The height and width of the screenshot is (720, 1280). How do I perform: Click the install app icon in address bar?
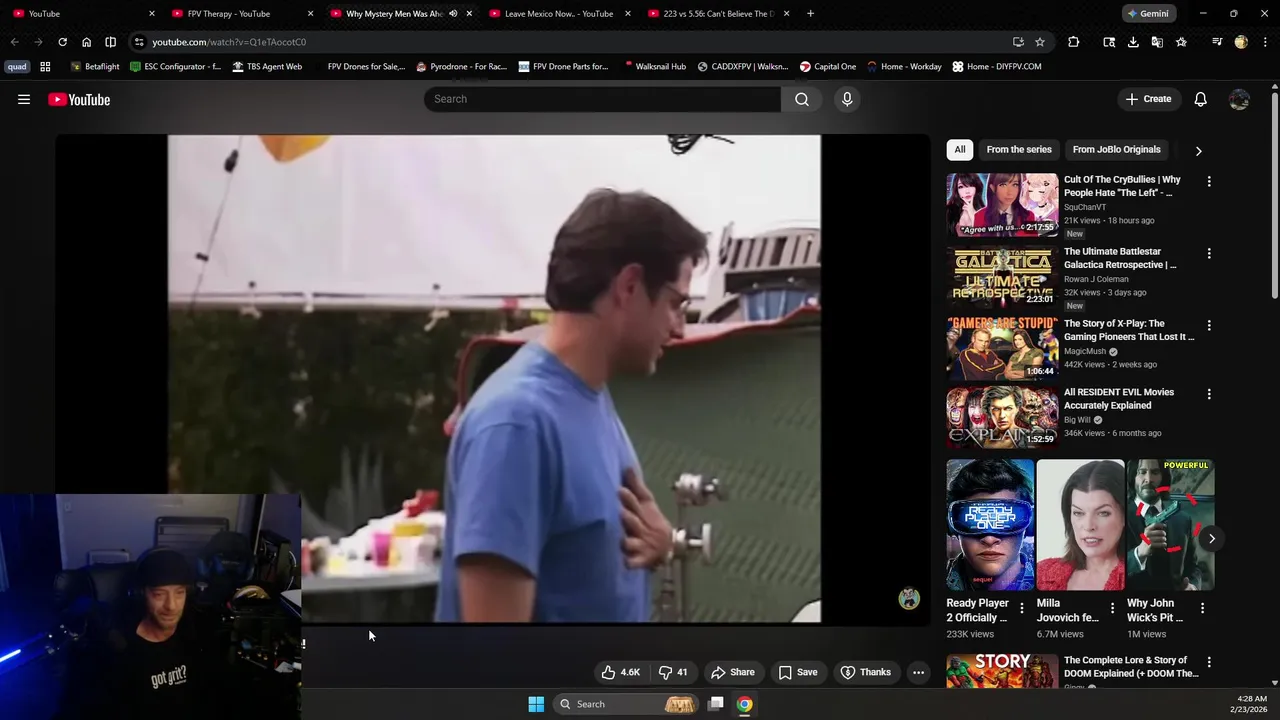coord(1018,42)
